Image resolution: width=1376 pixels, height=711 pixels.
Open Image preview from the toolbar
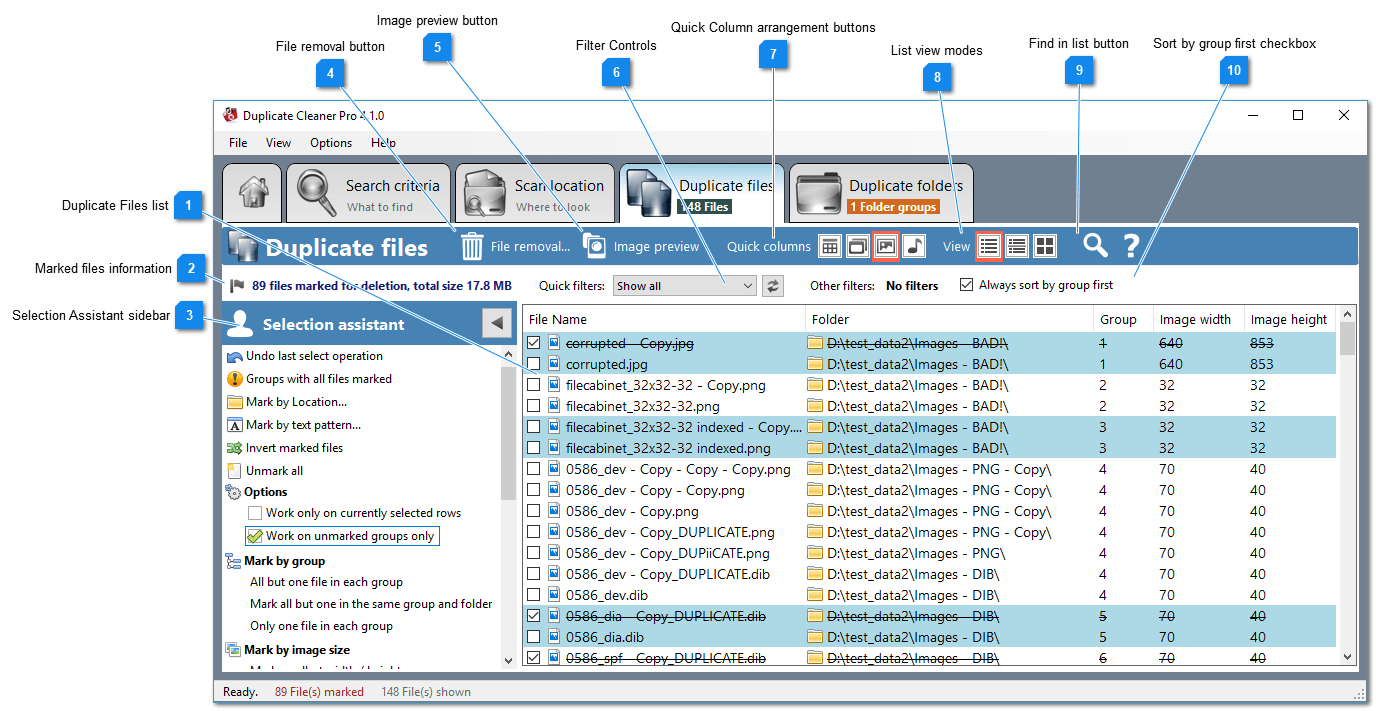[594, 246]
